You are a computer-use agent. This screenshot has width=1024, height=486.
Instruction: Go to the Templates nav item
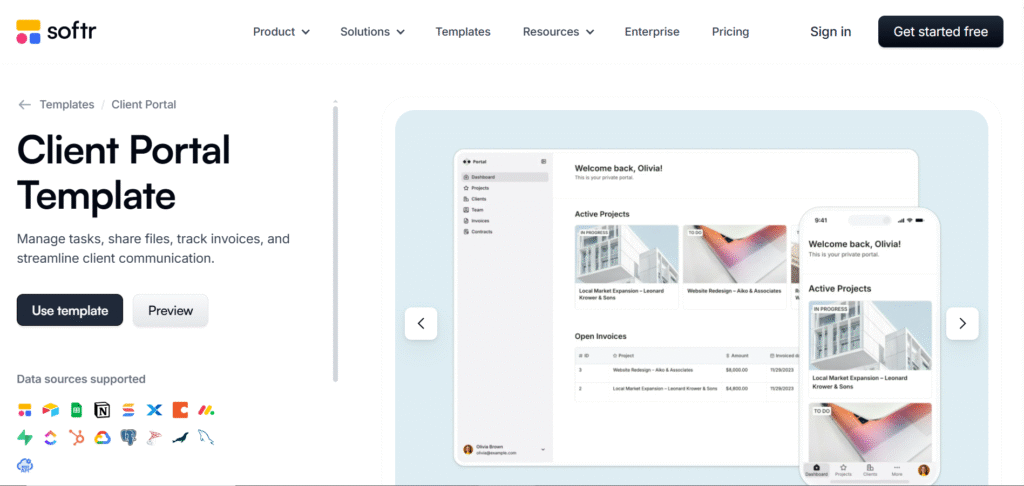coord(463,32)
